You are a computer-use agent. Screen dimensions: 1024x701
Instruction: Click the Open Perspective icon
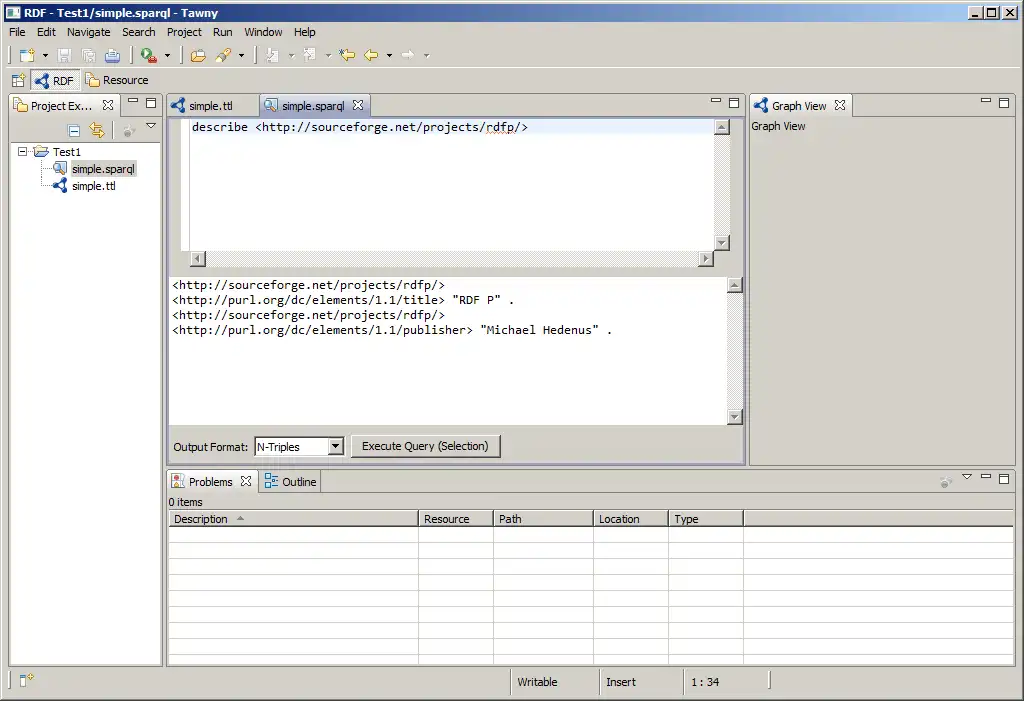pyautogui.click(x=18, y=80)
